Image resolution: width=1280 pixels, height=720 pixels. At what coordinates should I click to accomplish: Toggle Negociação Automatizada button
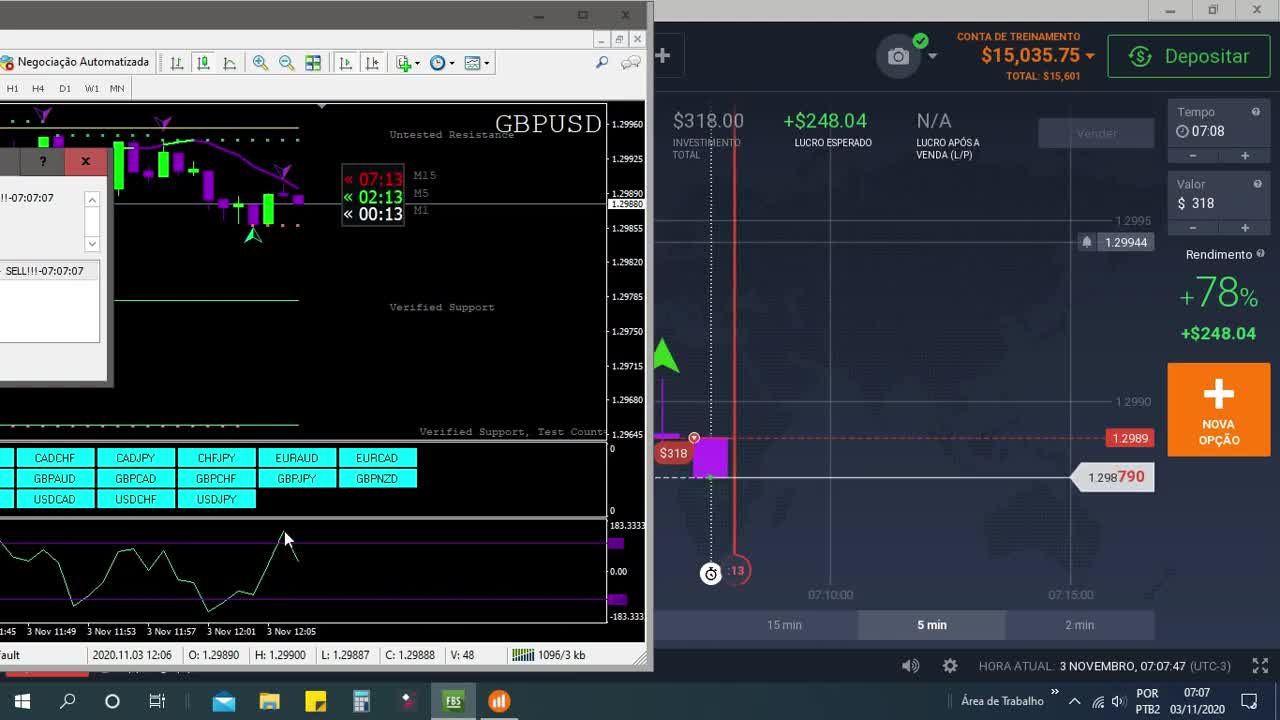pos(77,62)
